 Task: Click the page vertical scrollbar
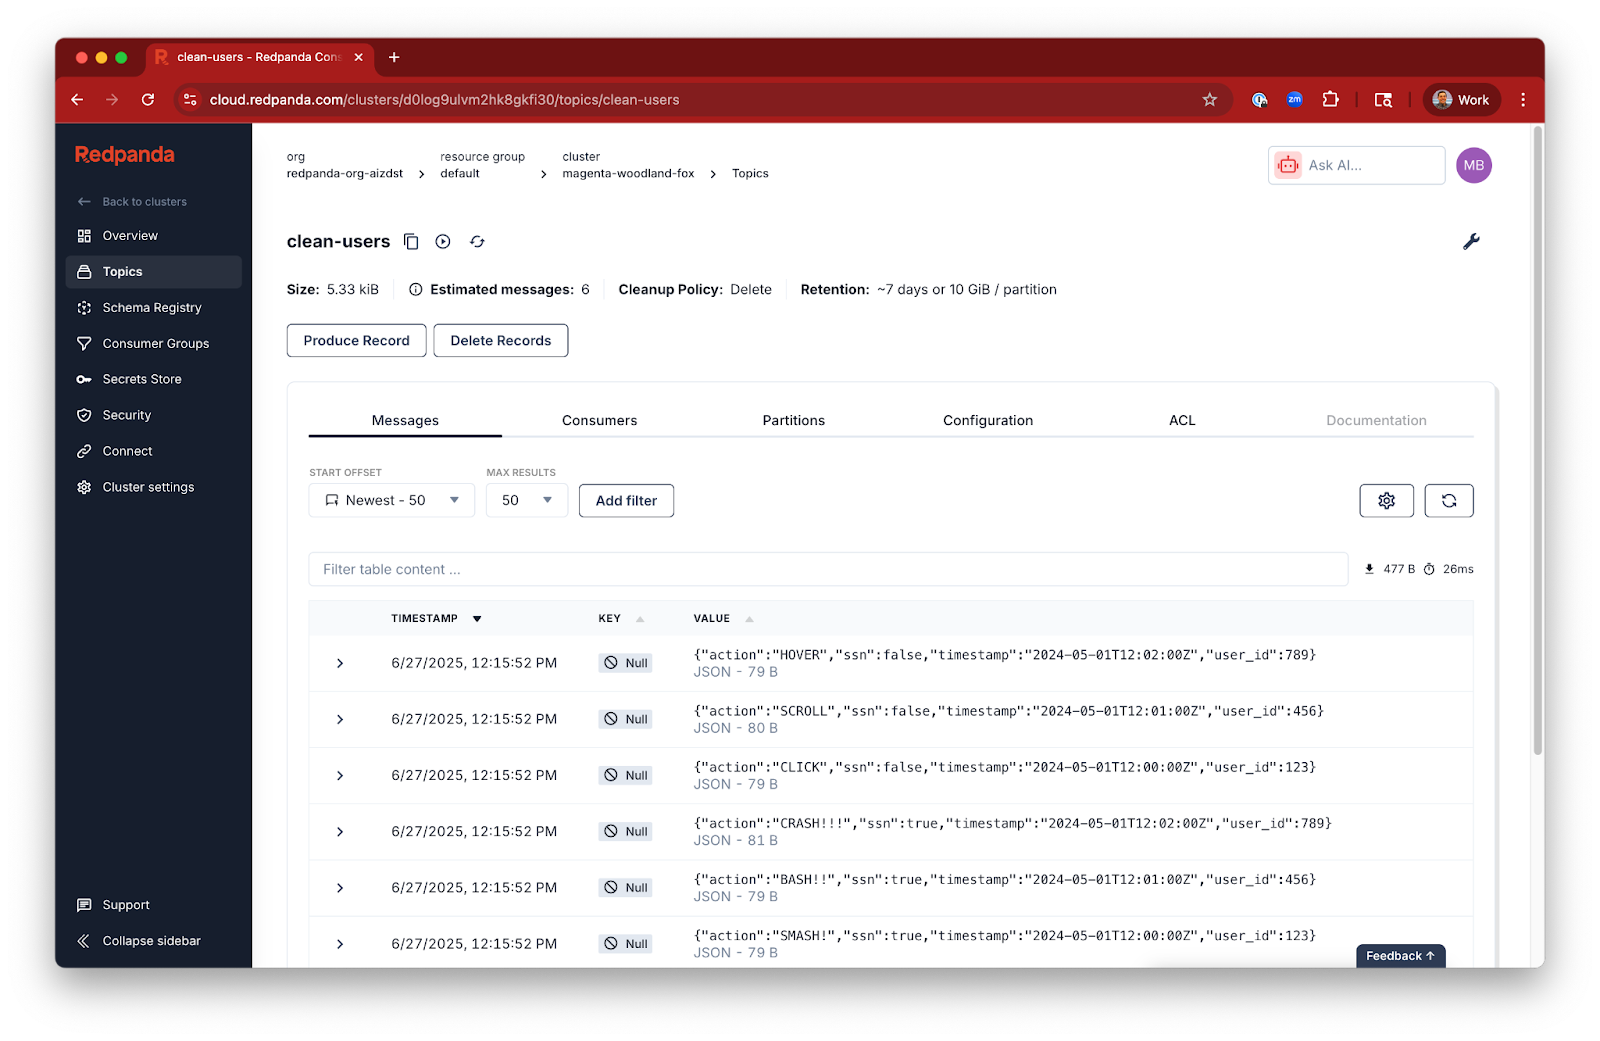point(1538,440)
